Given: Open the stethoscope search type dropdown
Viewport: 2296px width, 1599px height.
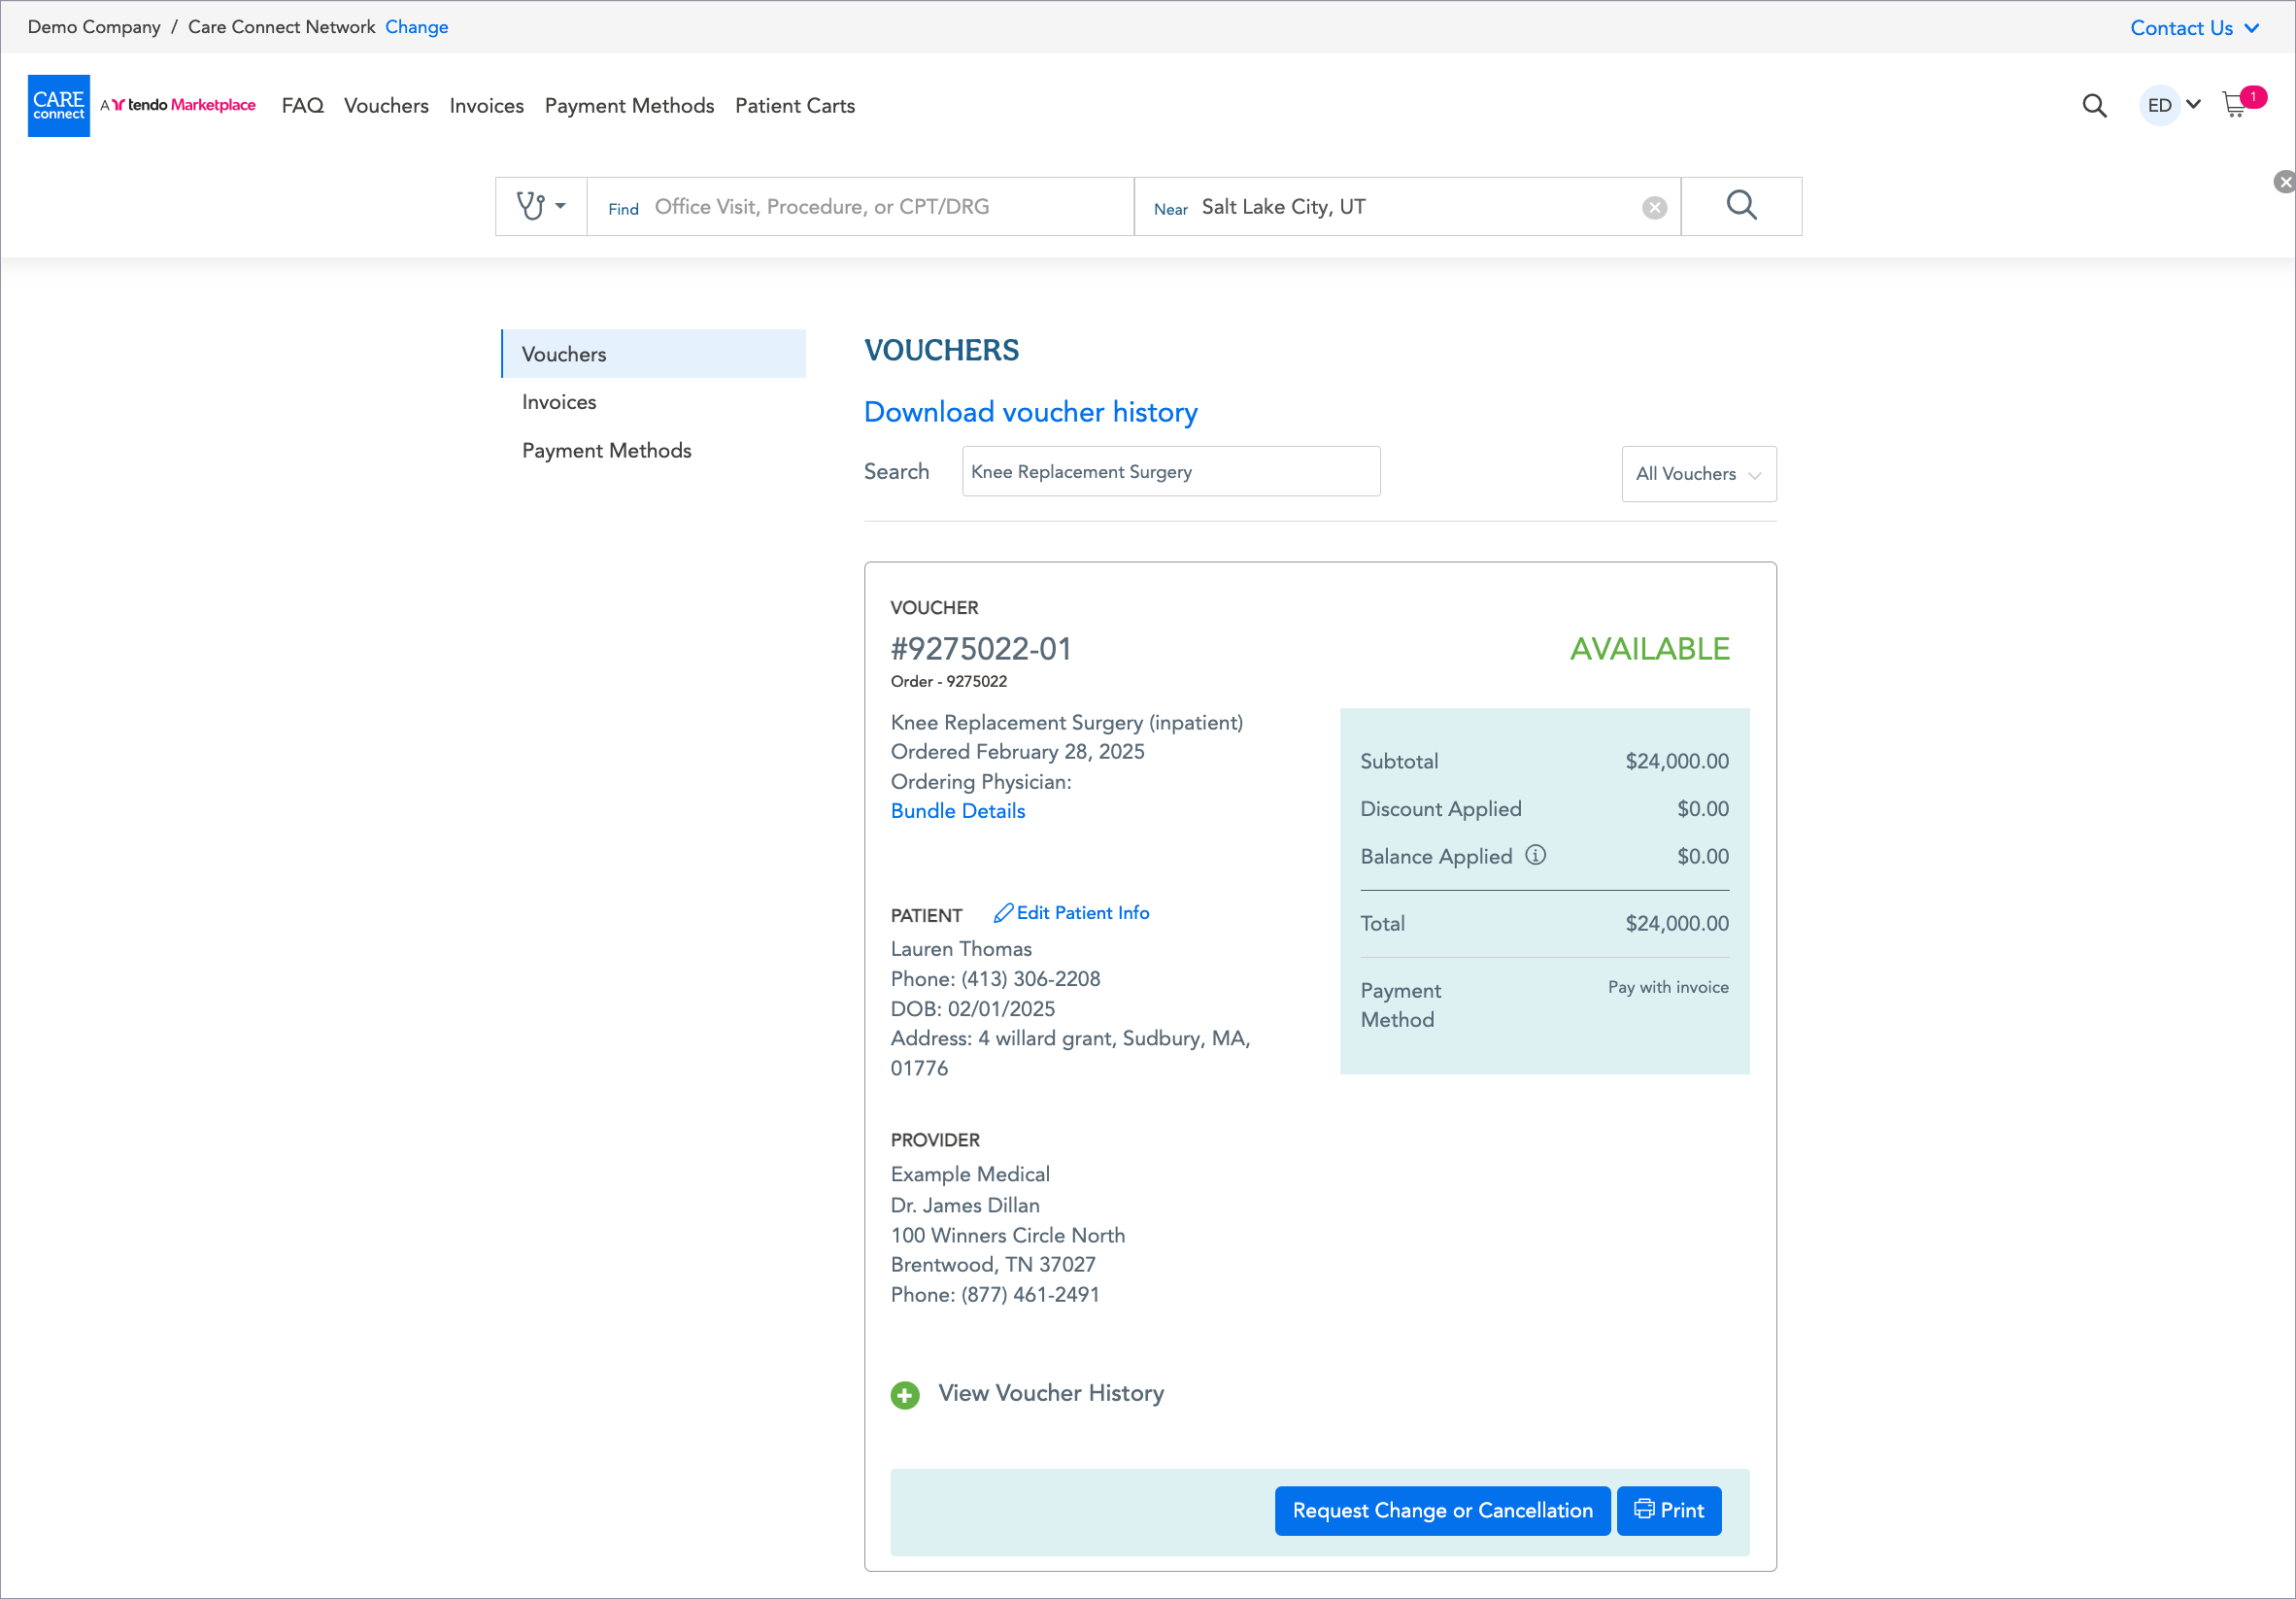Looking at the screenshot, I should pos(541,206).
